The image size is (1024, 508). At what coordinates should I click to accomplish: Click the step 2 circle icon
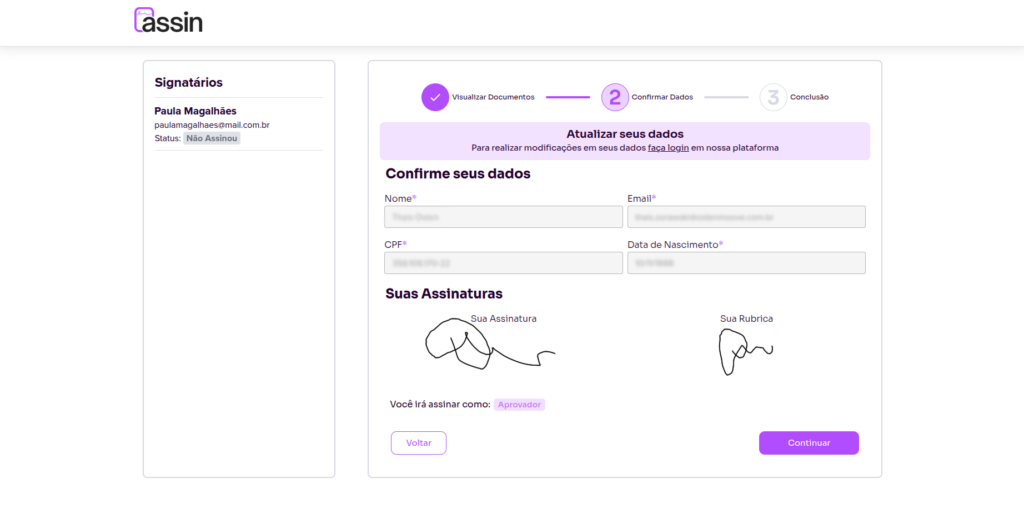[x=614, y=97]
